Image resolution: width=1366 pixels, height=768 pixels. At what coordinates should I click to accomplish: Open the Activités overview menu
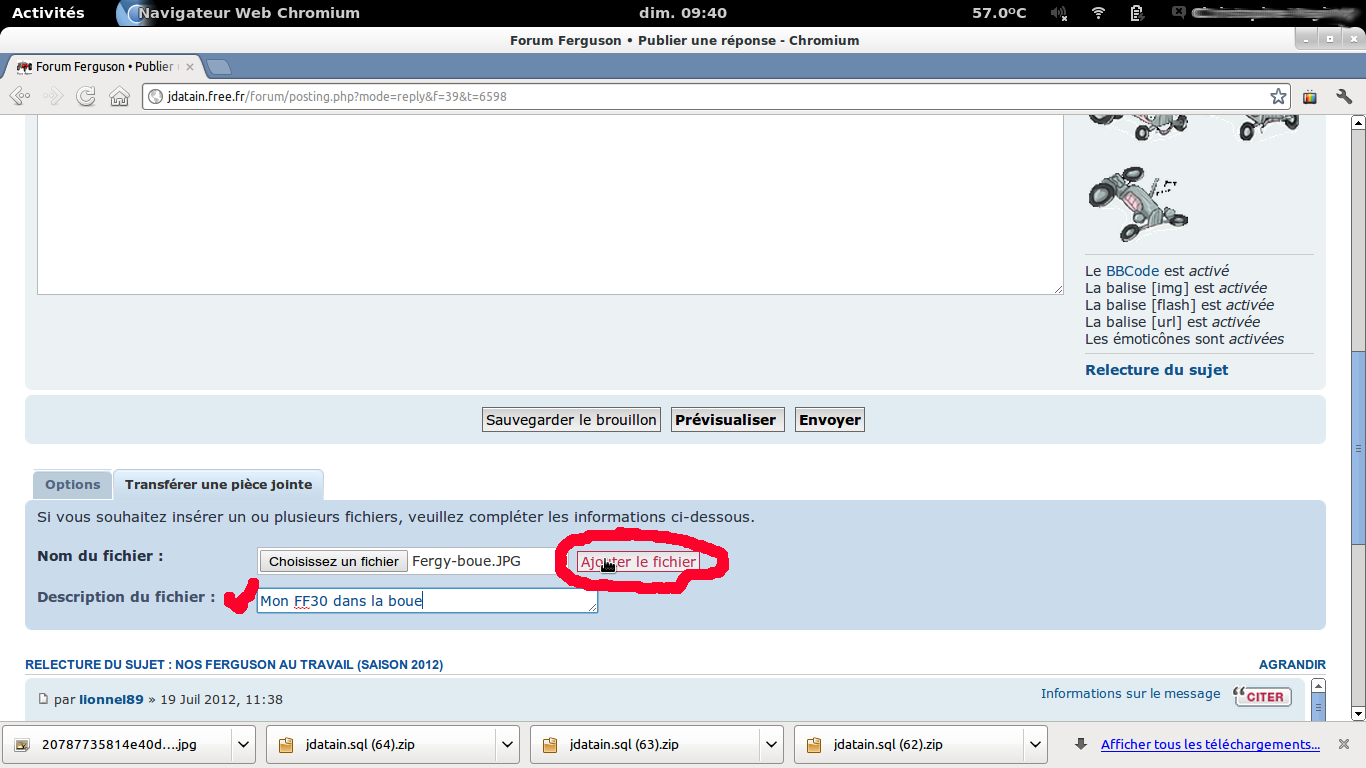pos(48,13)
